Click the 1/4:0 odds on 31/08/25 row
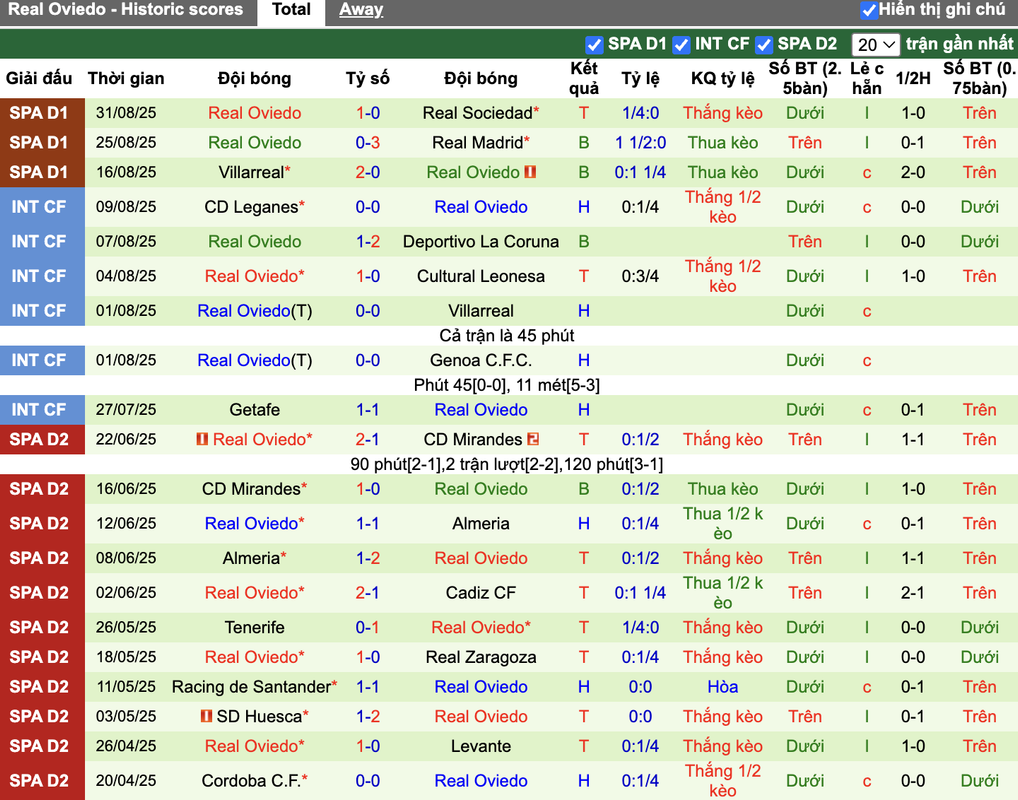This screenshot has height=800, width=1018. 640,113
